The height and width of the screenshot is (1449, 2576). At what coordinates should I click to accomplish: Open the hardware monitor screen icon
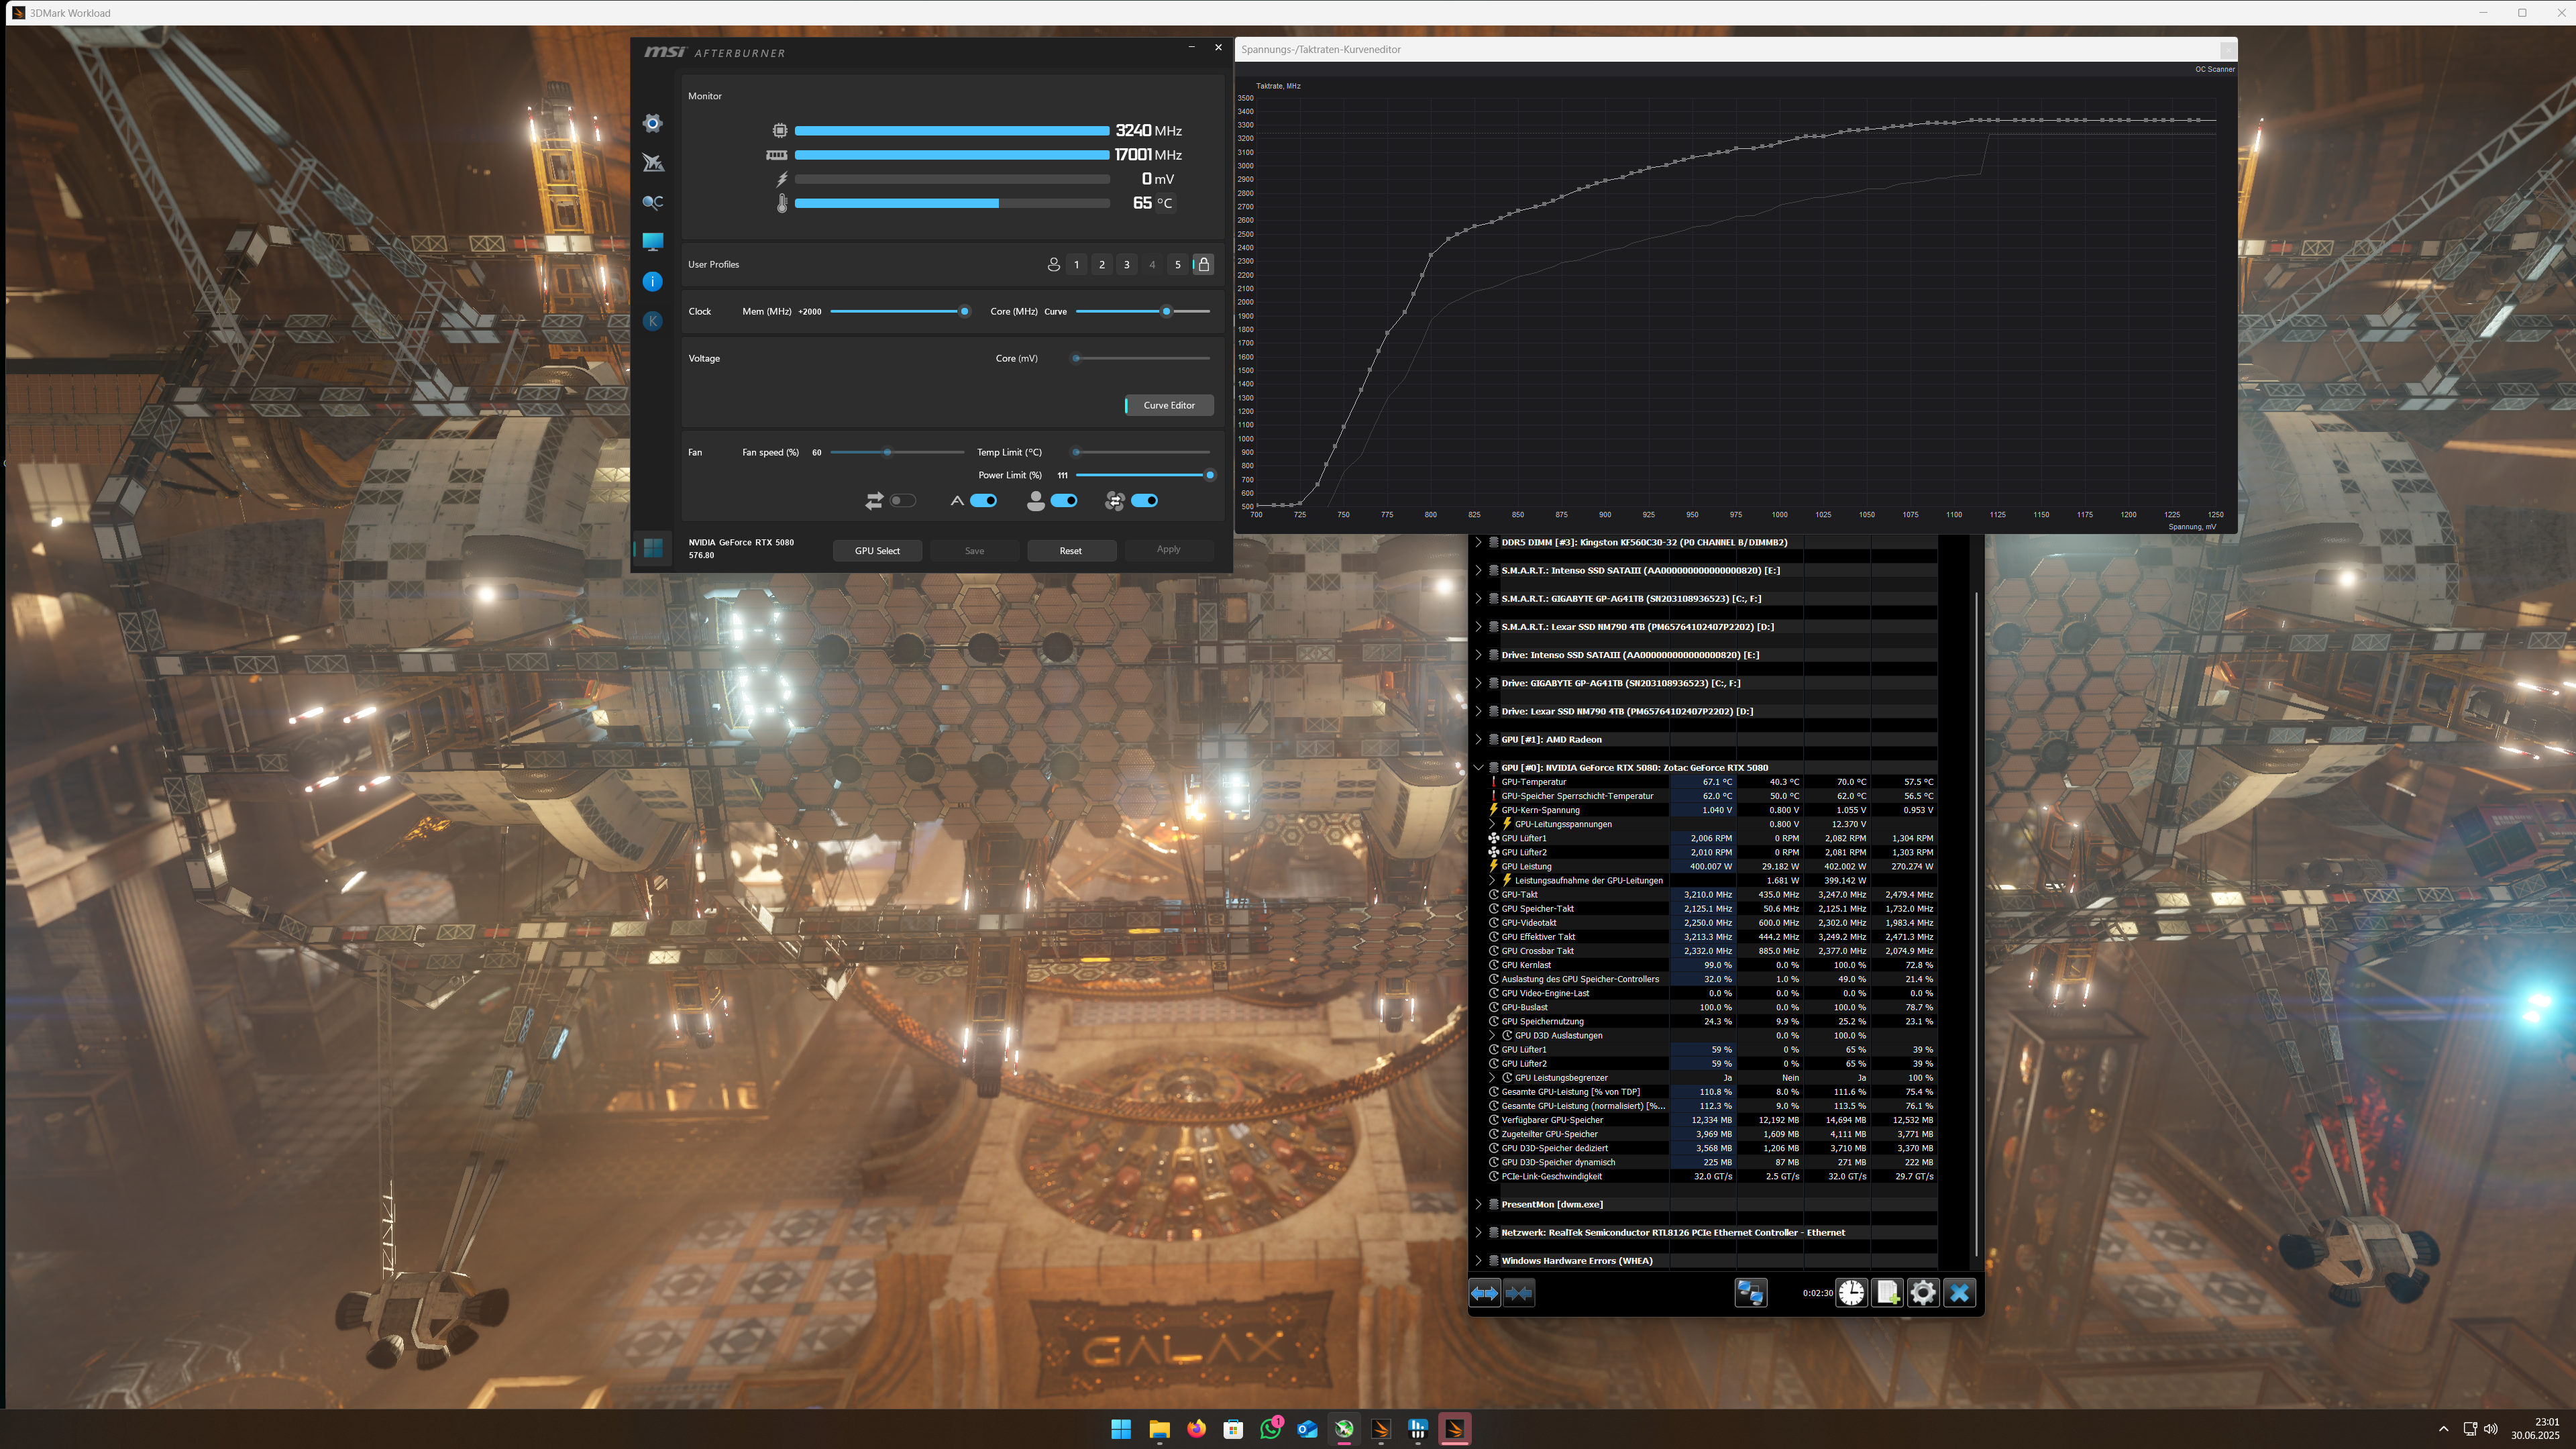click(x=653, y=241)
